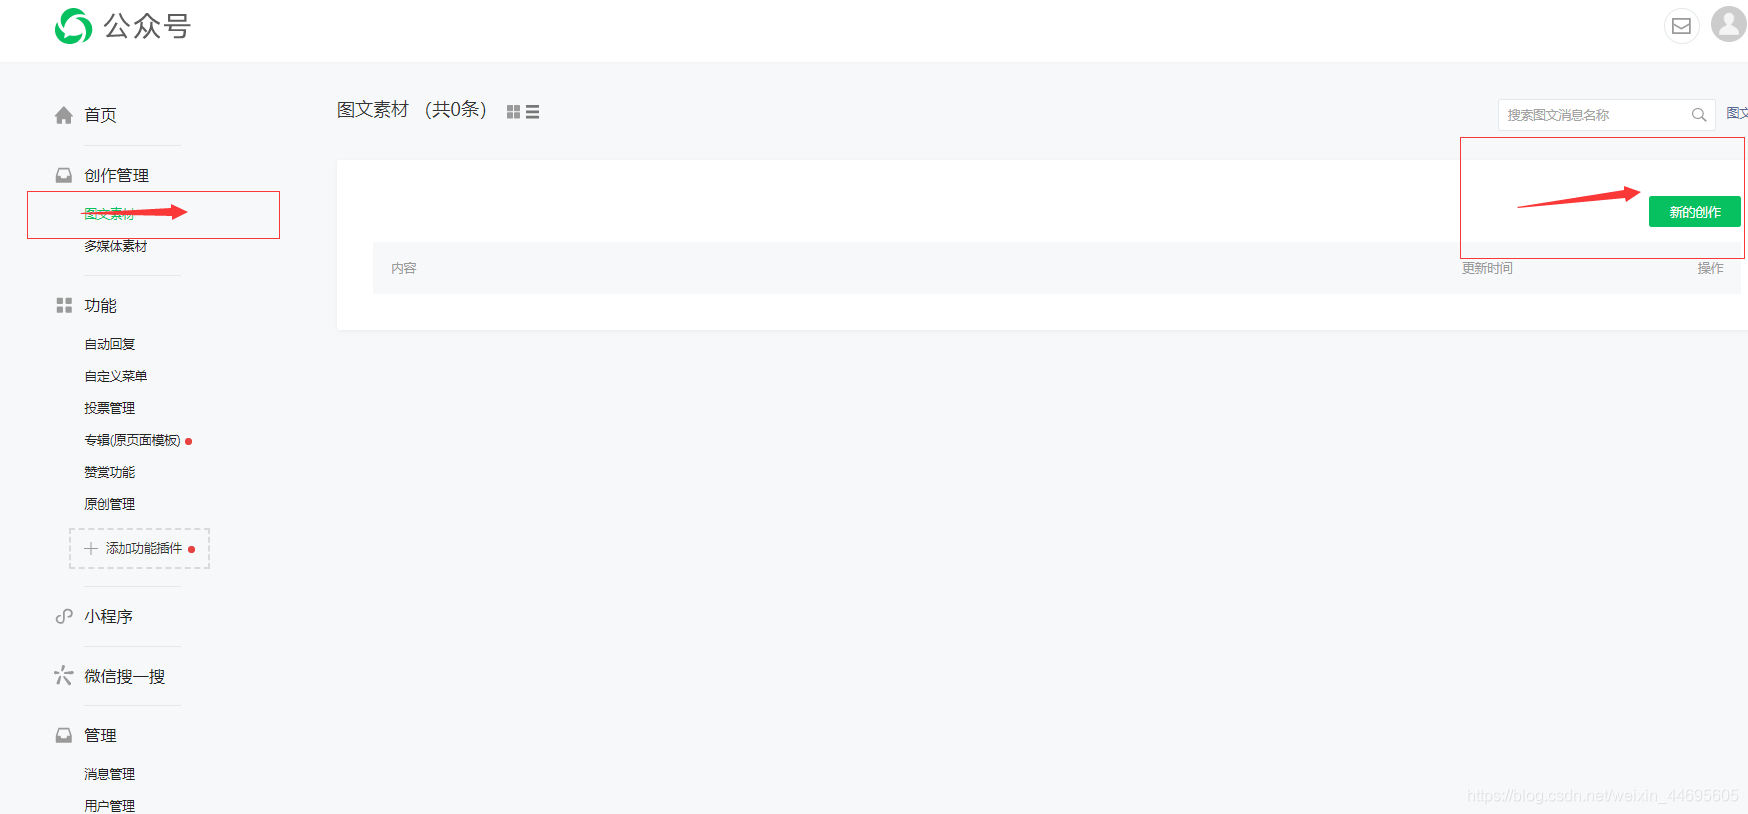
Task: Click the WeChat 公众号 logo
Action: [x=122, y=26]
